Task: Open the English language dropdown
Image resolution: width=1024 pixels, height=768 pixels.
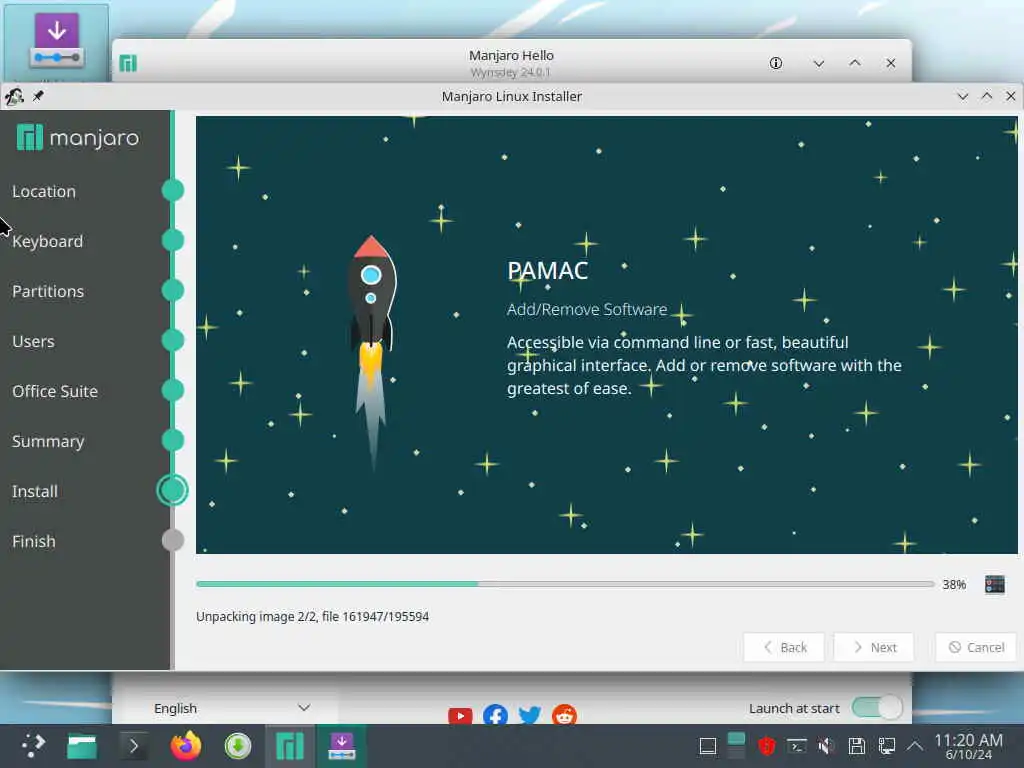Action: pyautogui.click(x=231, y=708)
